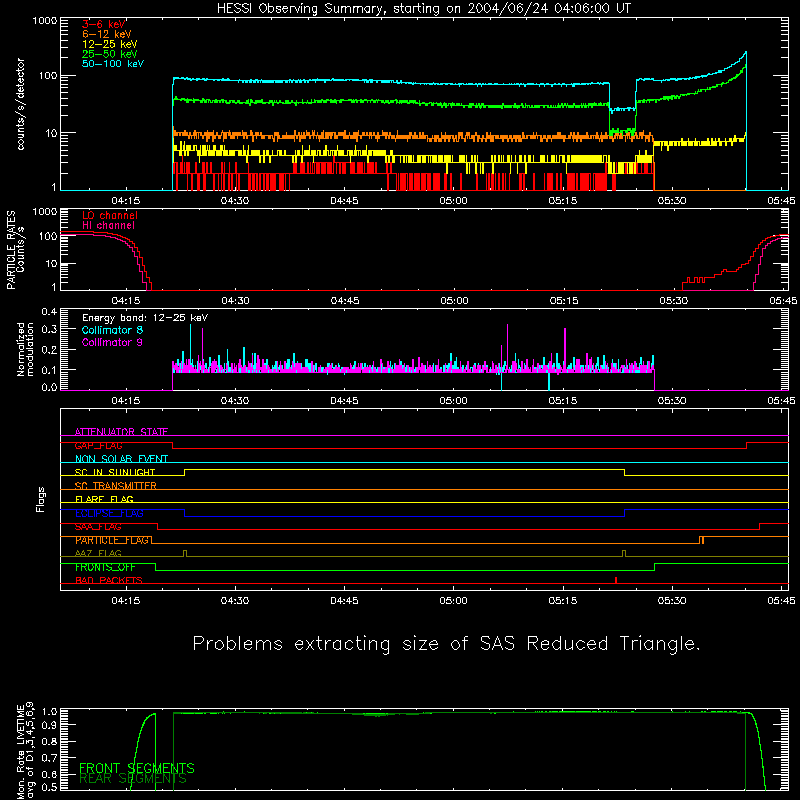Select the LO channel legend label
This screenshot has width=800, height=800.
[110, 215]
